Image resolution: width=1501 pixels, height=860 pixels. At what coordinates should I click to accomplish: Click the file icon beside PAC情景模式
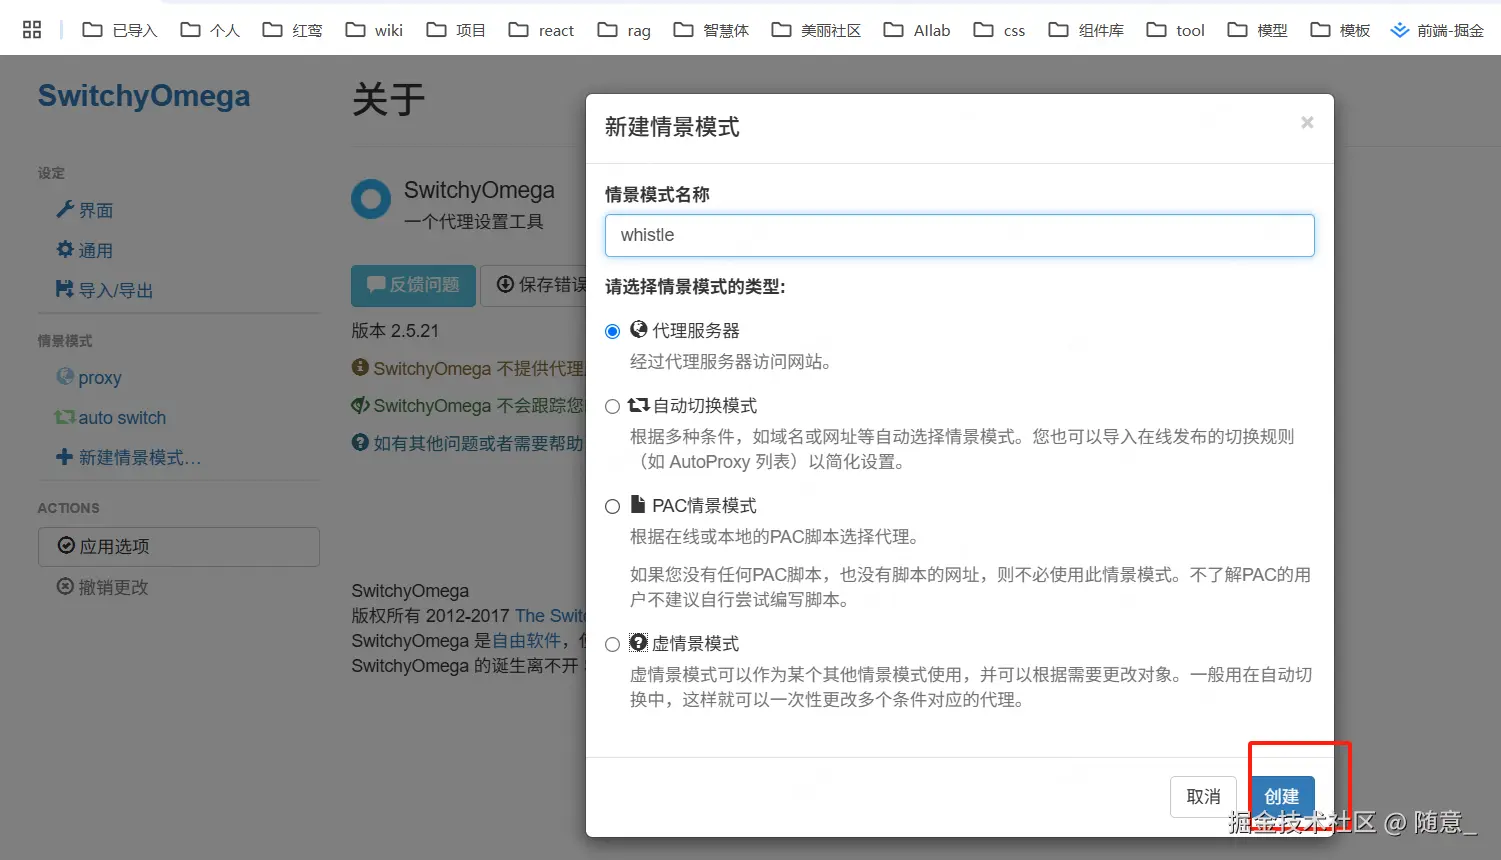click(638, 504)
